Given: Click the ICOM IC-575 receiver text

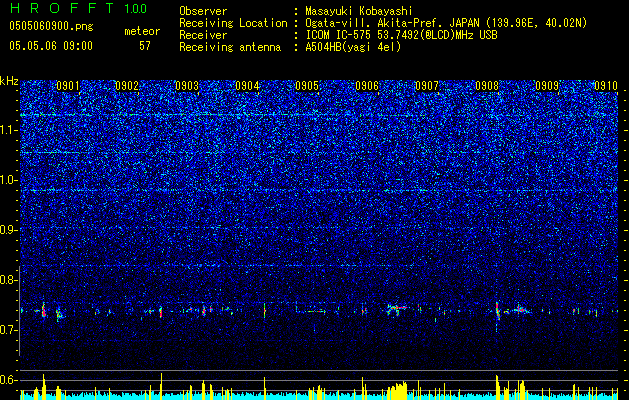Looking at the screenshot, I should pos(401,35).
